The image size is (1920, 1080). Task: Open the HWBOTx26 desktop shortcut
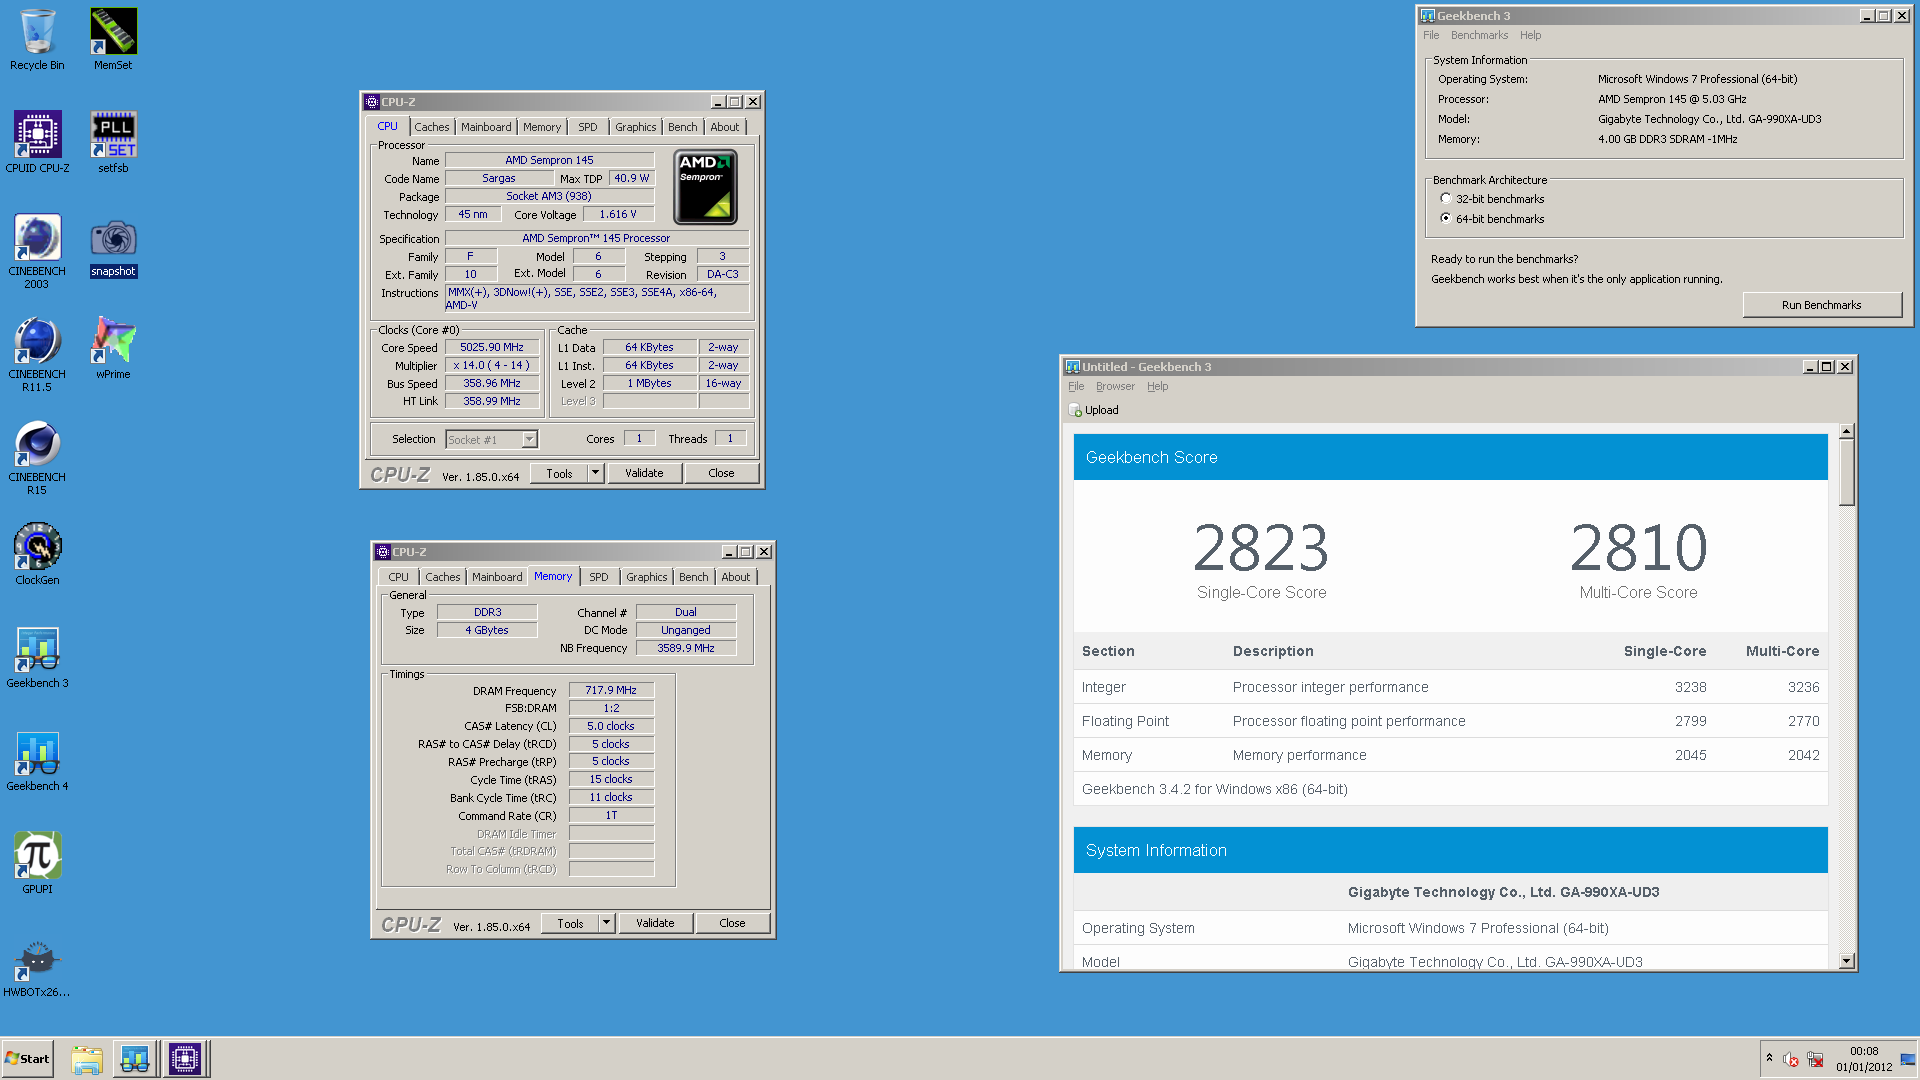[x=37, y=966]
